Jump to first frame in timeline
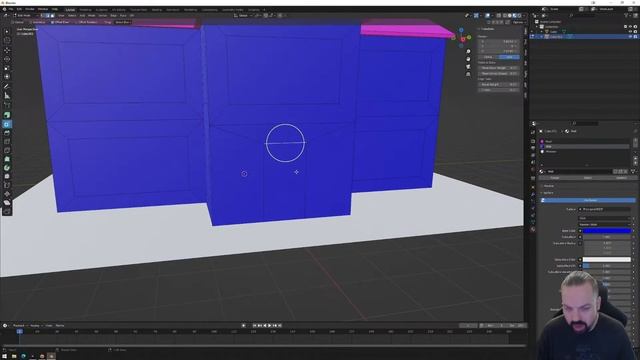This screenshot has height=360, width=640. click(255, 325)
